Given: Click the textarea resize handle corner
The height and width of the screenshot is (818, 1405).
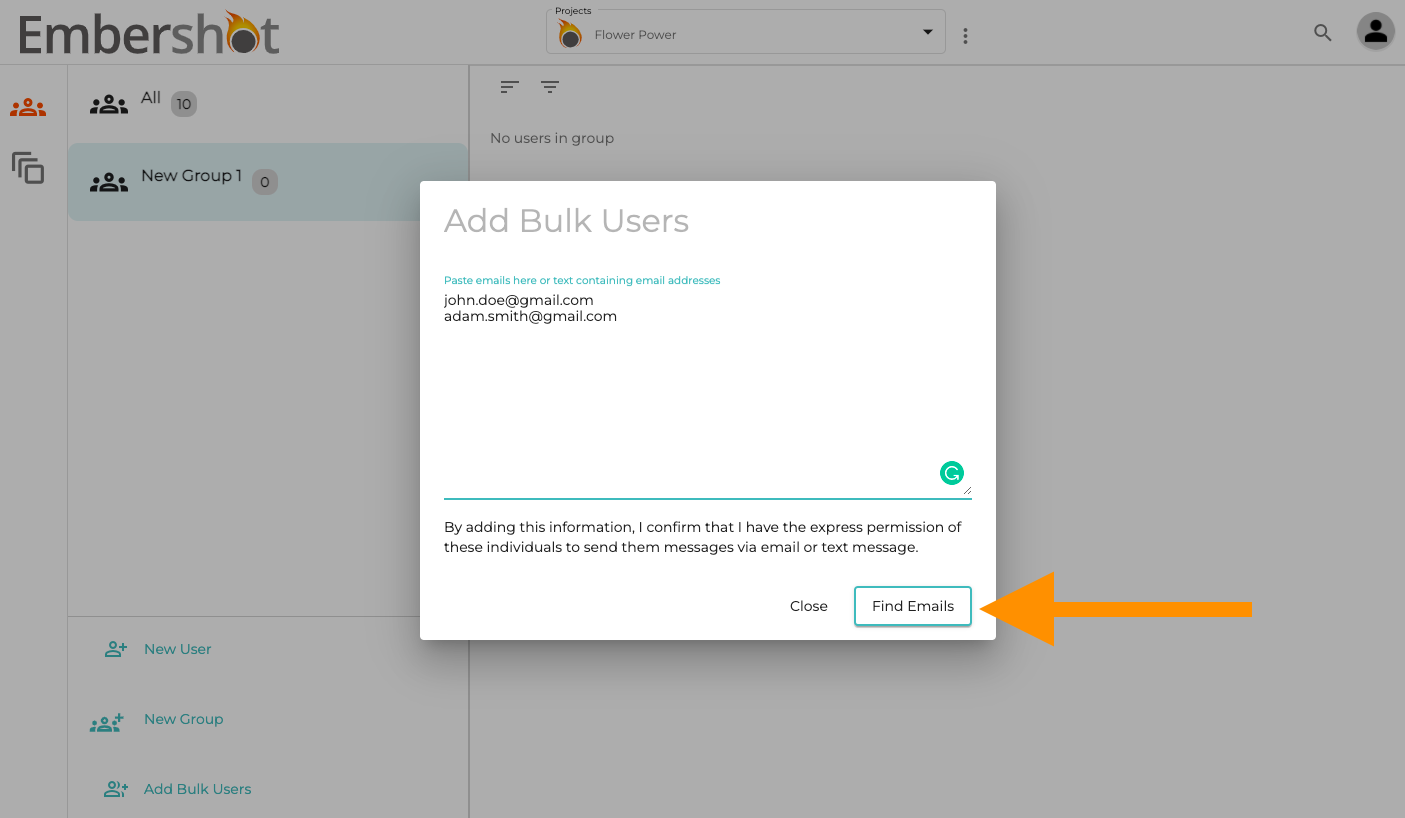Looking at the screenshot, I should (x=967, y=490).
